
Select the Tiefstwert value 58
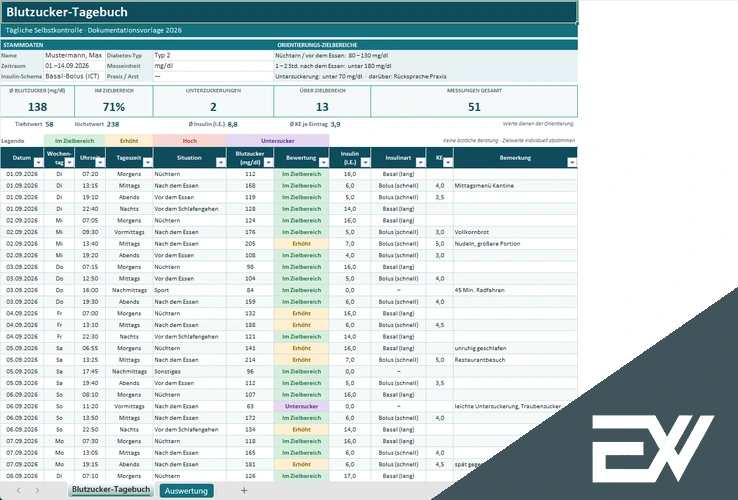49,124
